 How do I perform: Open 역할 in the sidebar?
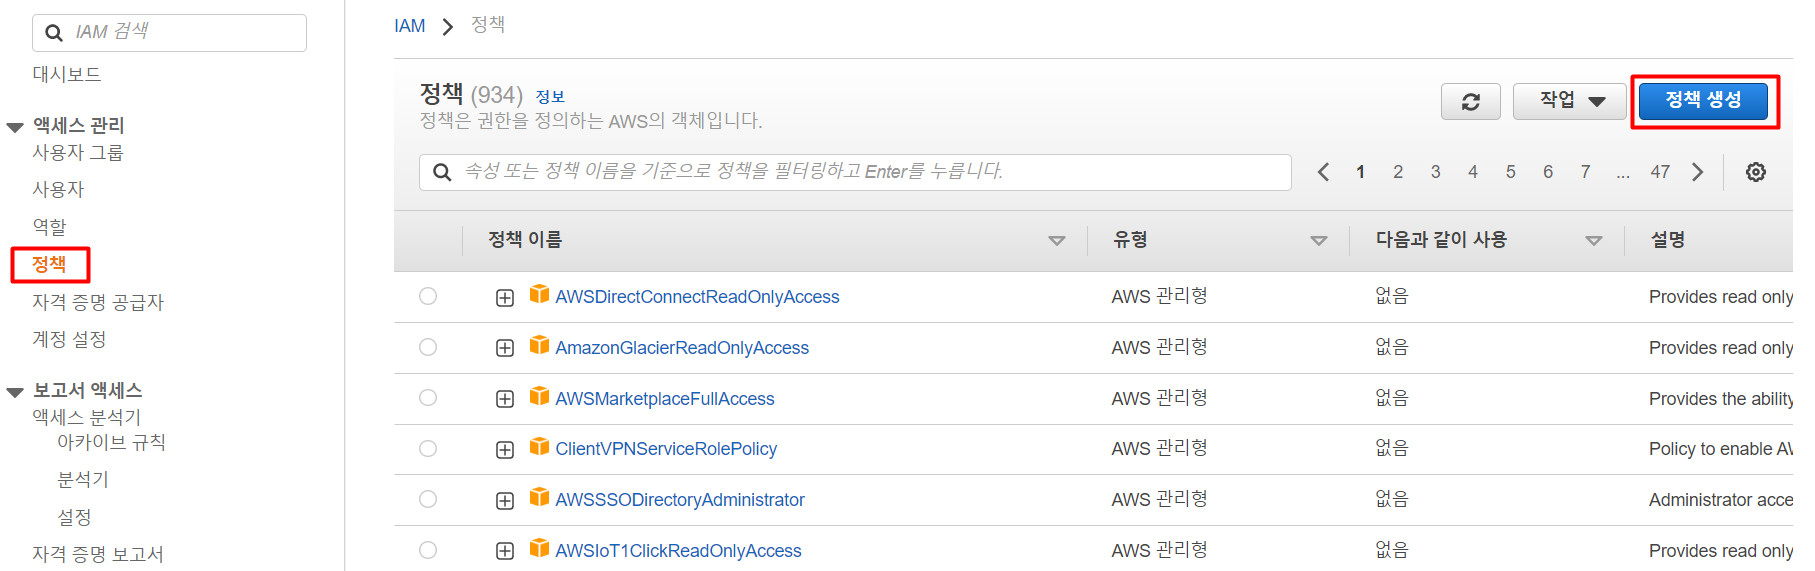49,227
